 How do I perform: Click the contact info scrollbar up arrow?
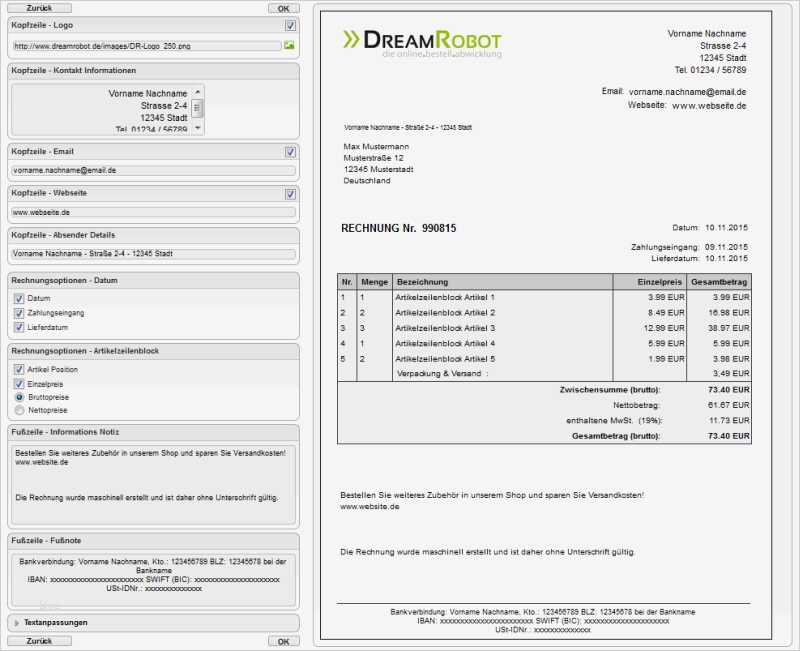pos(198,91)
